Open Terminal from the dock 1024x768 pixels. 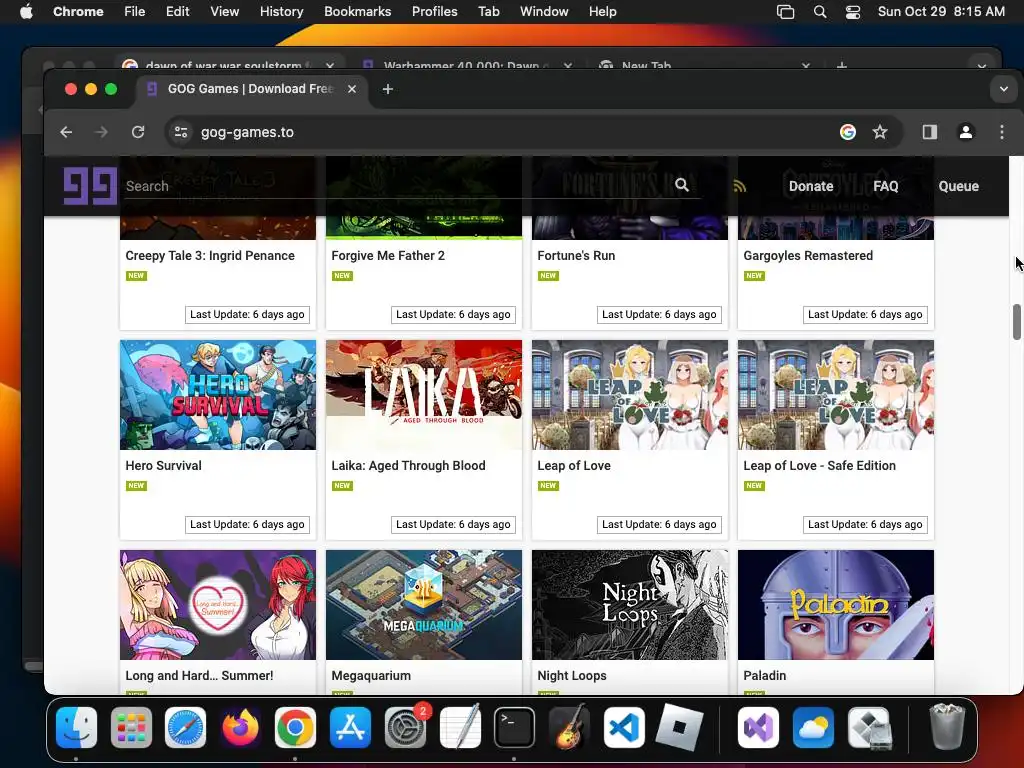pos(515,728)
